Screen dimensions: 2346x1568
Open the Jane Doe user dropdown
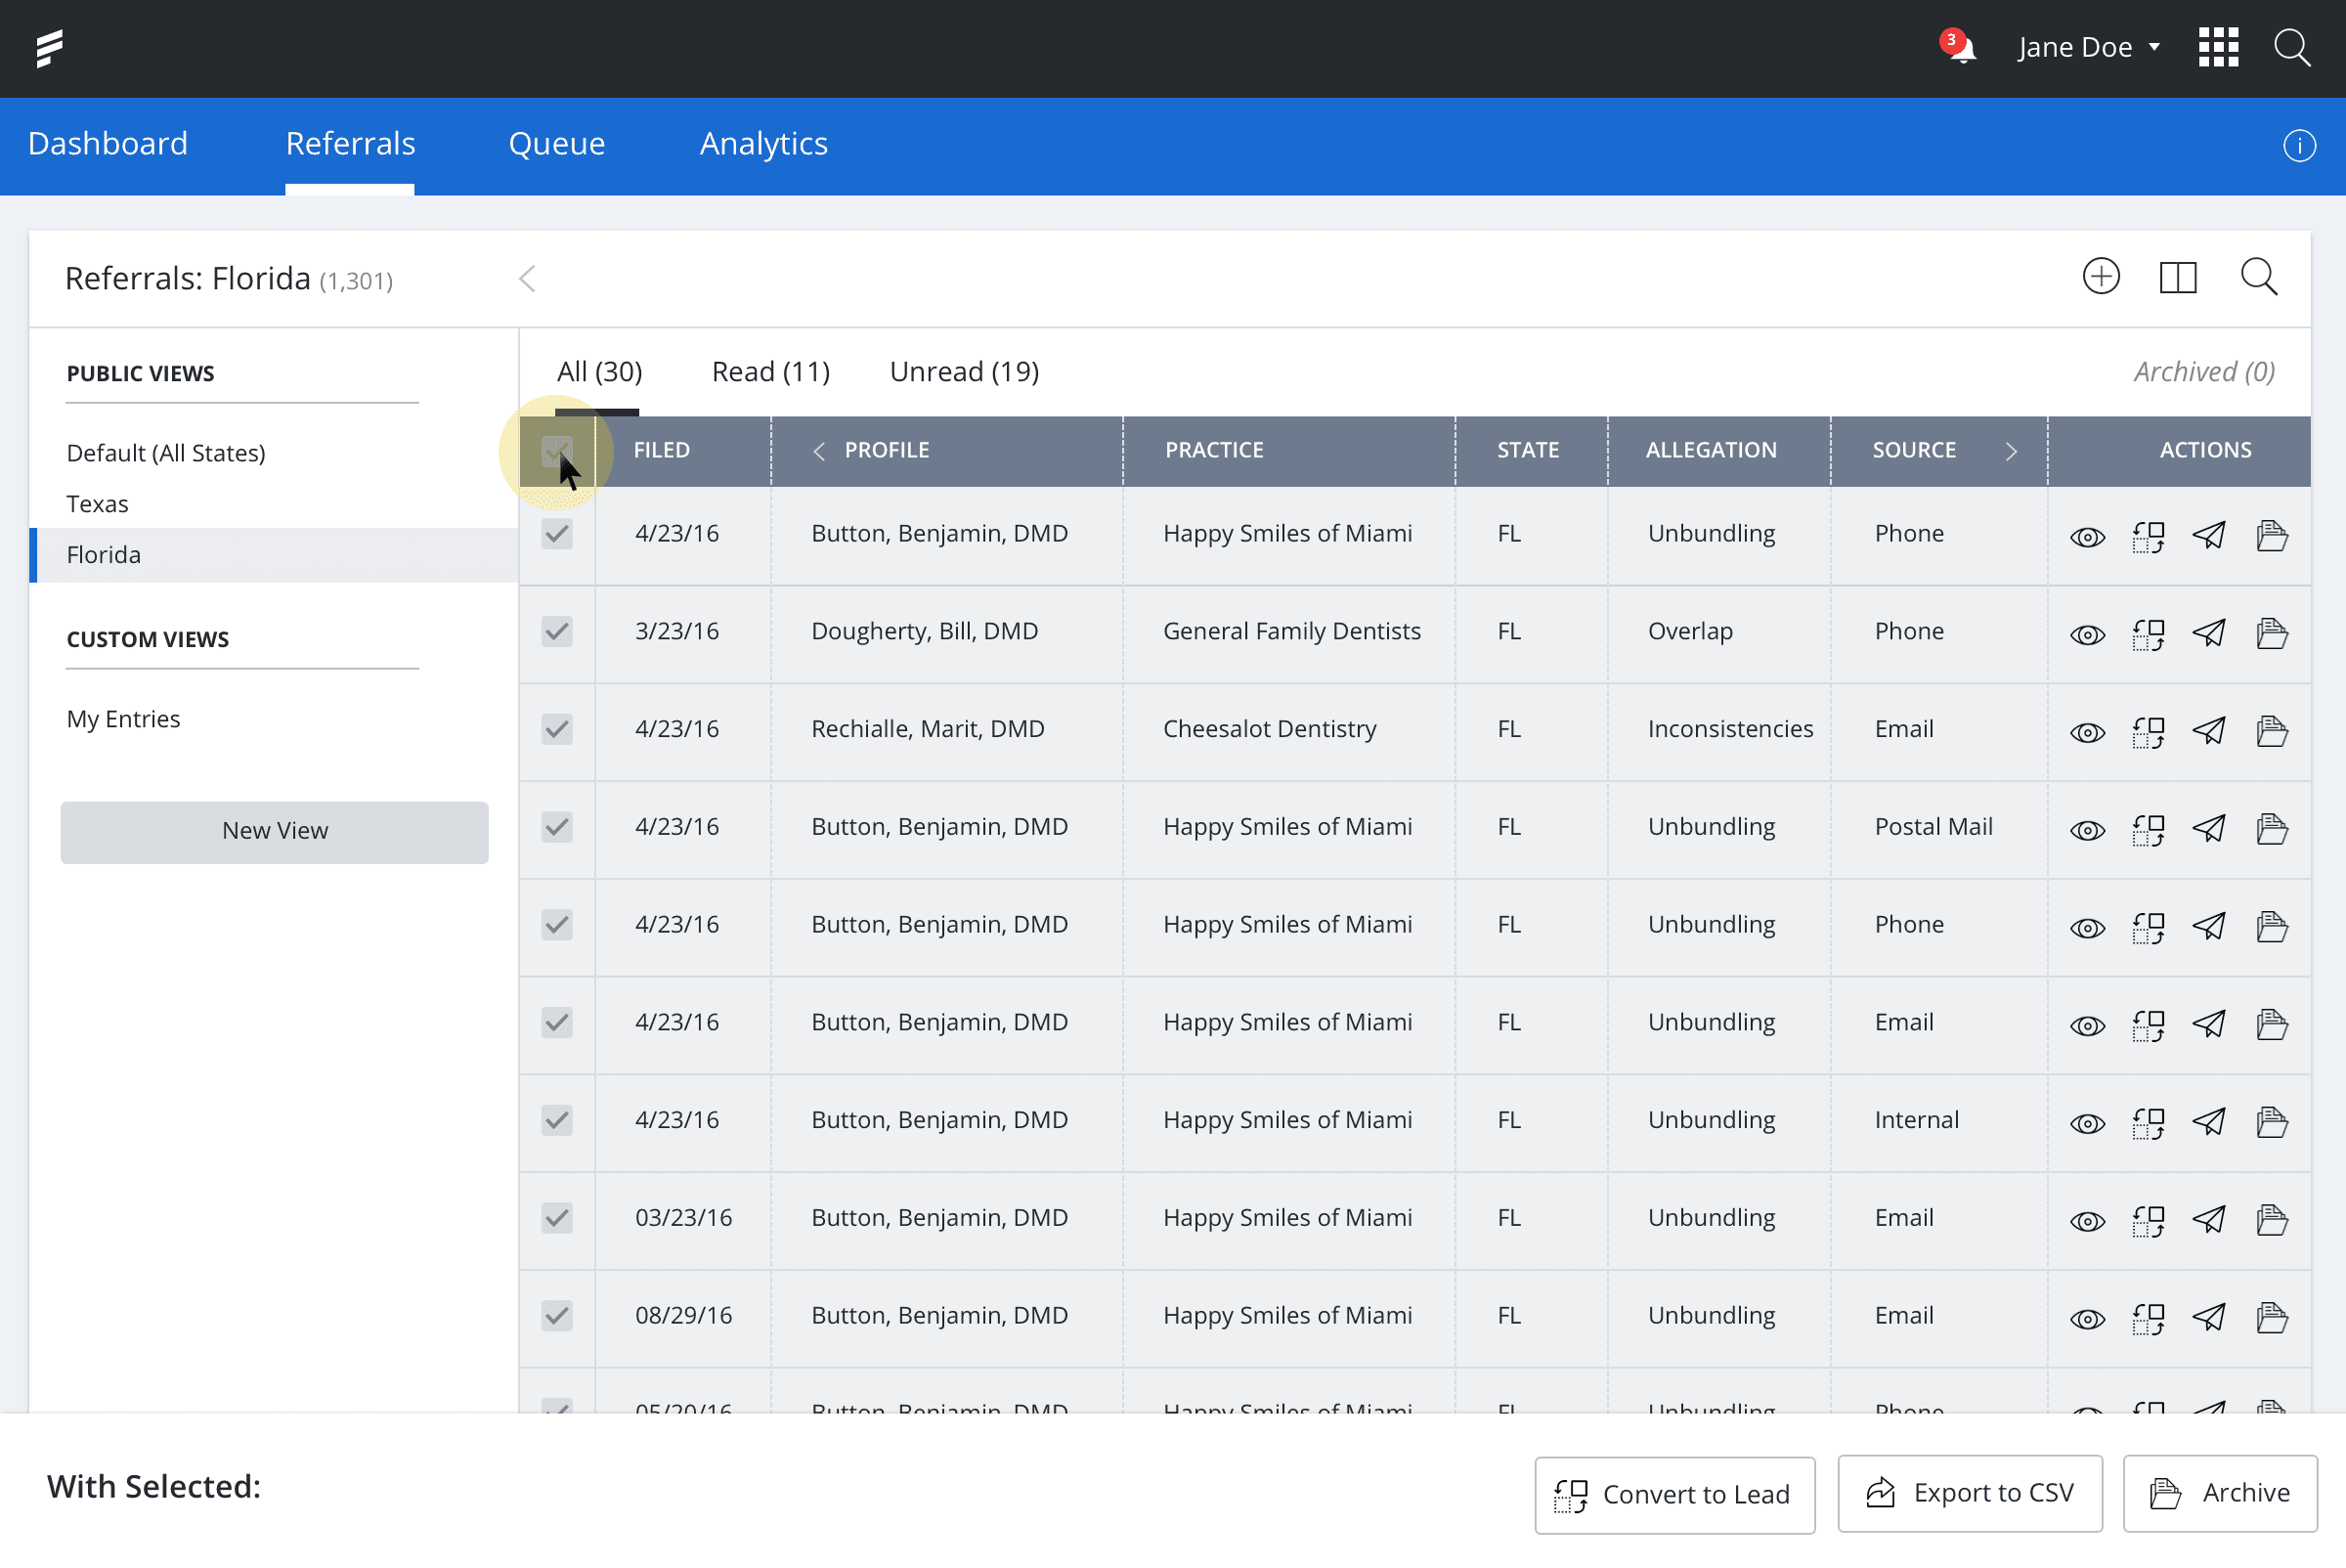pyautogui.click(x=2087, y=47)
